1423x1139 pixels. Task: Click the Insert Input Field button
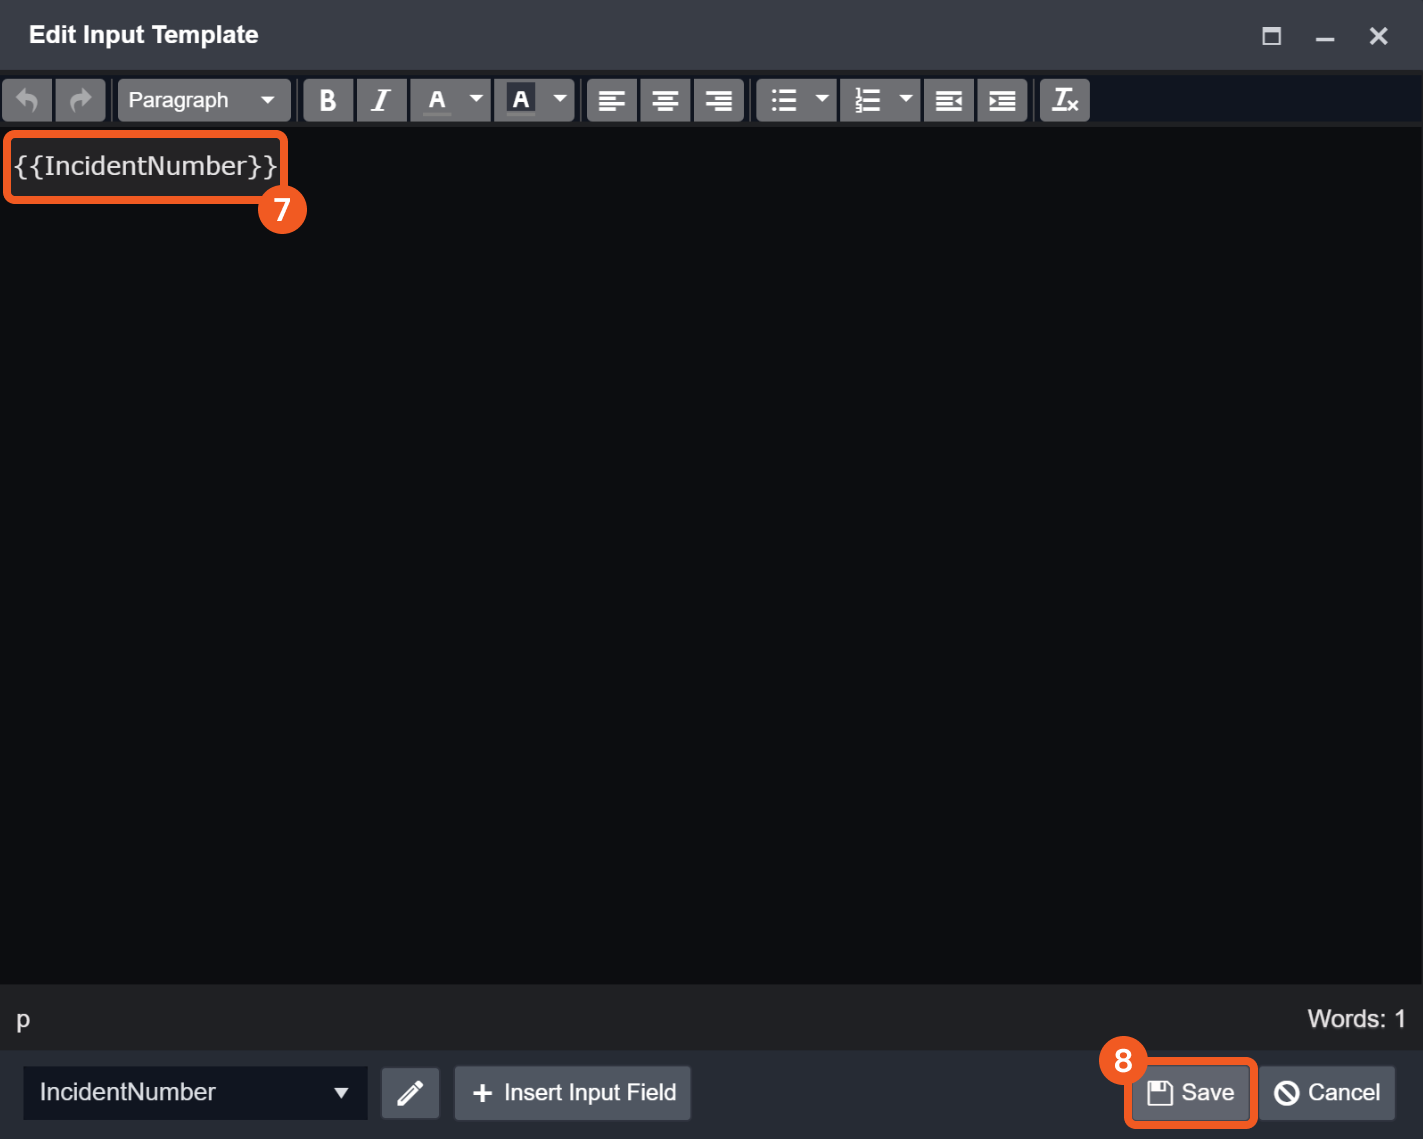point(572,1093)
